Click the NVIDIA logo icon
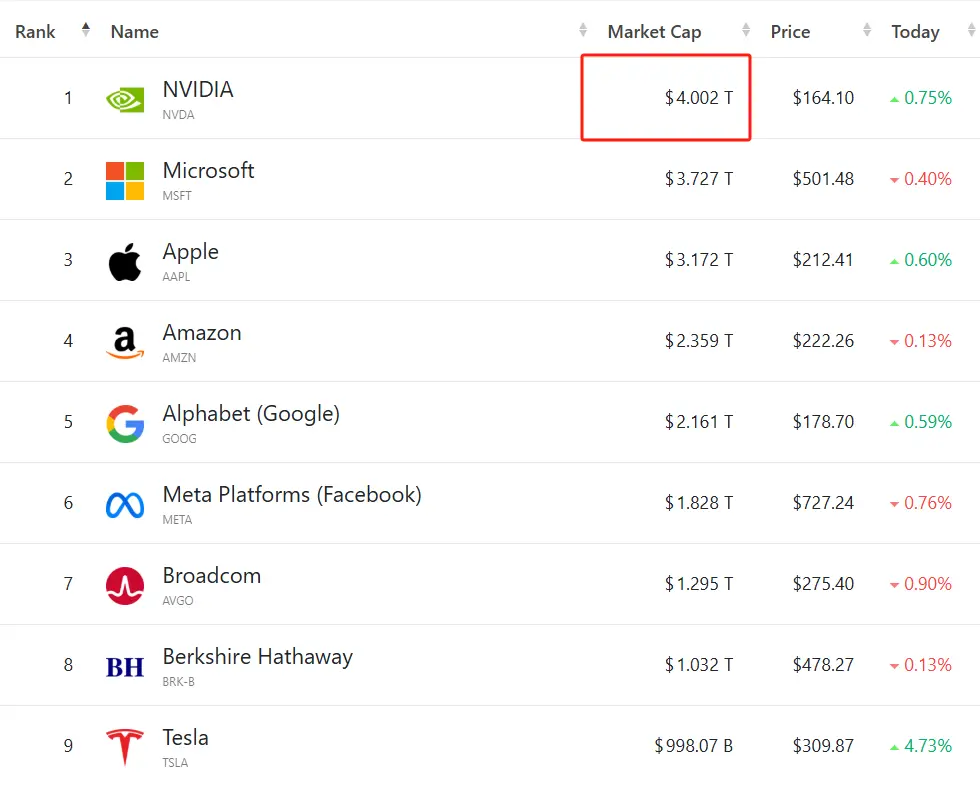Screen dimensions: 980x786 tap(125, 99)
